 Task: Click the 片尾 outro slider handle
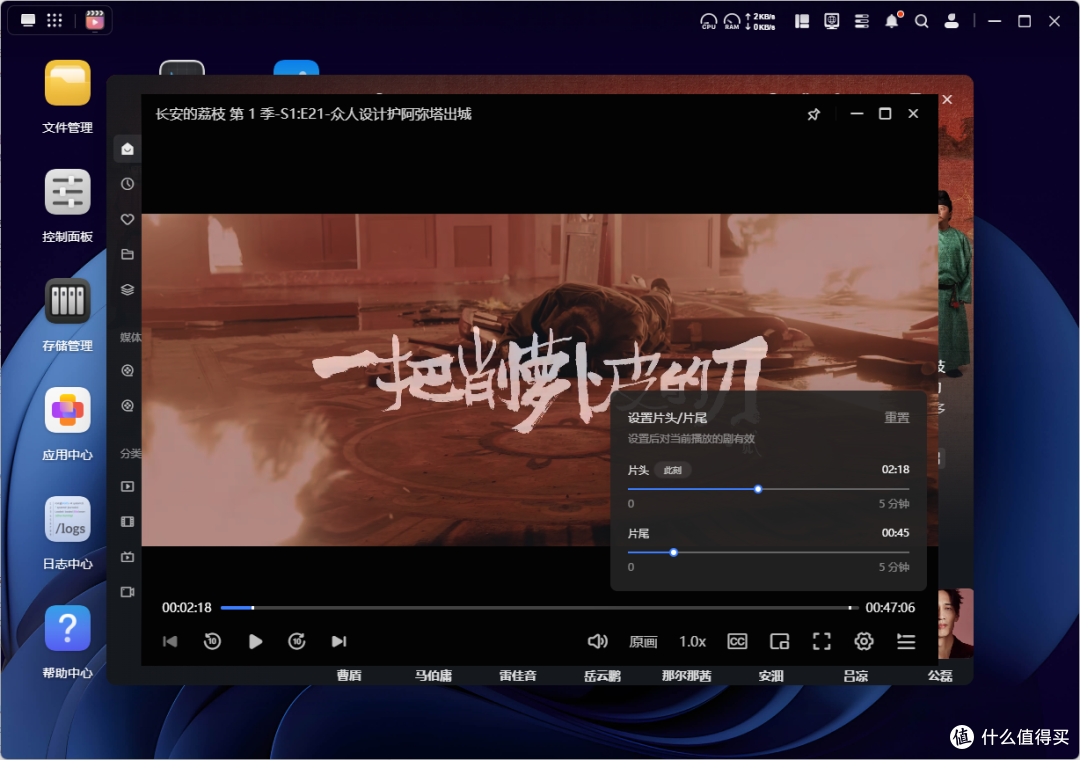pos(674,553)
